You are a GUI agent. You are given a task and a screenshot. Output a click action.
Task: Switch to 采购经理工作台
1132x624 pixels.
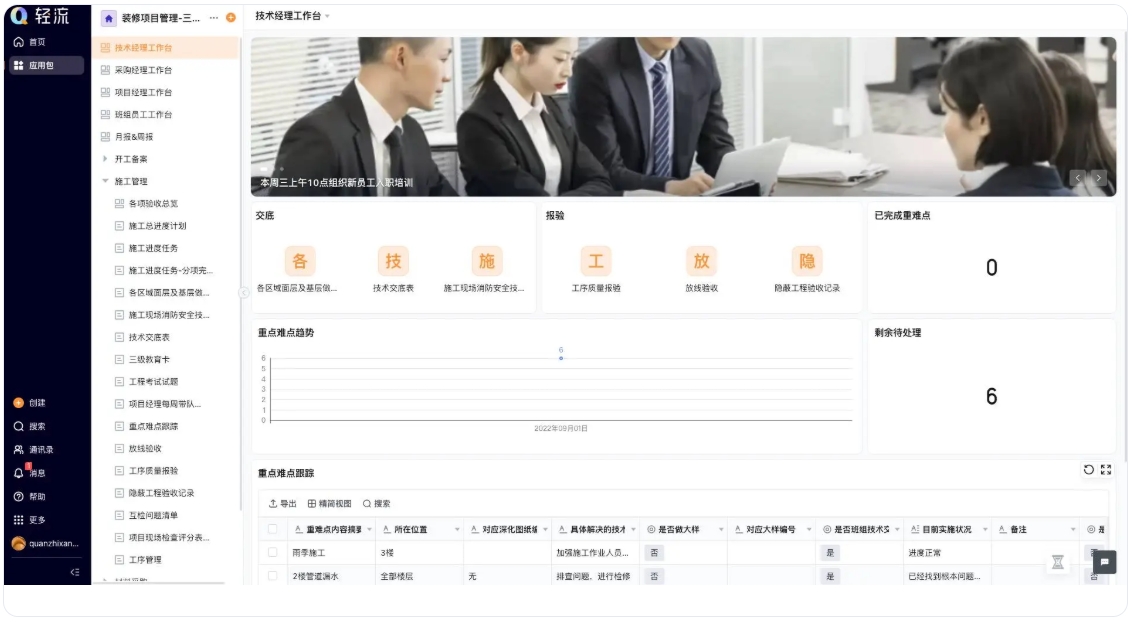pyautogui.click(x=143, y=68)
